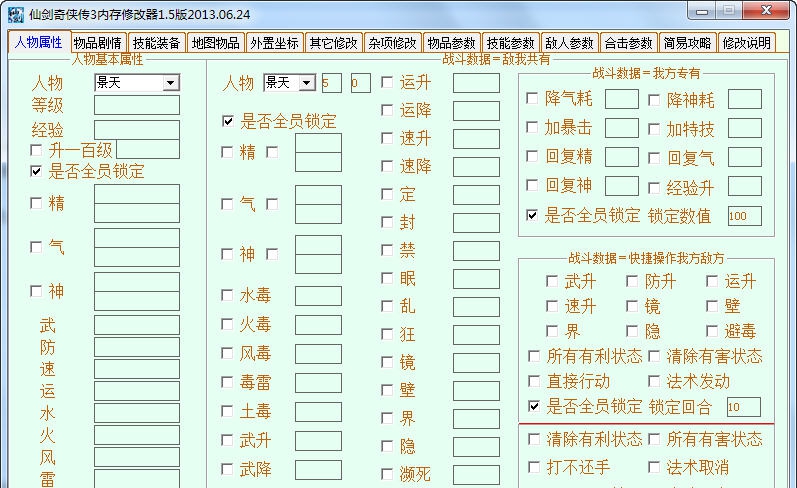Check the 经验升 checkbox
This screenshot has width=797, height=488.
click(x=654, y=188)
